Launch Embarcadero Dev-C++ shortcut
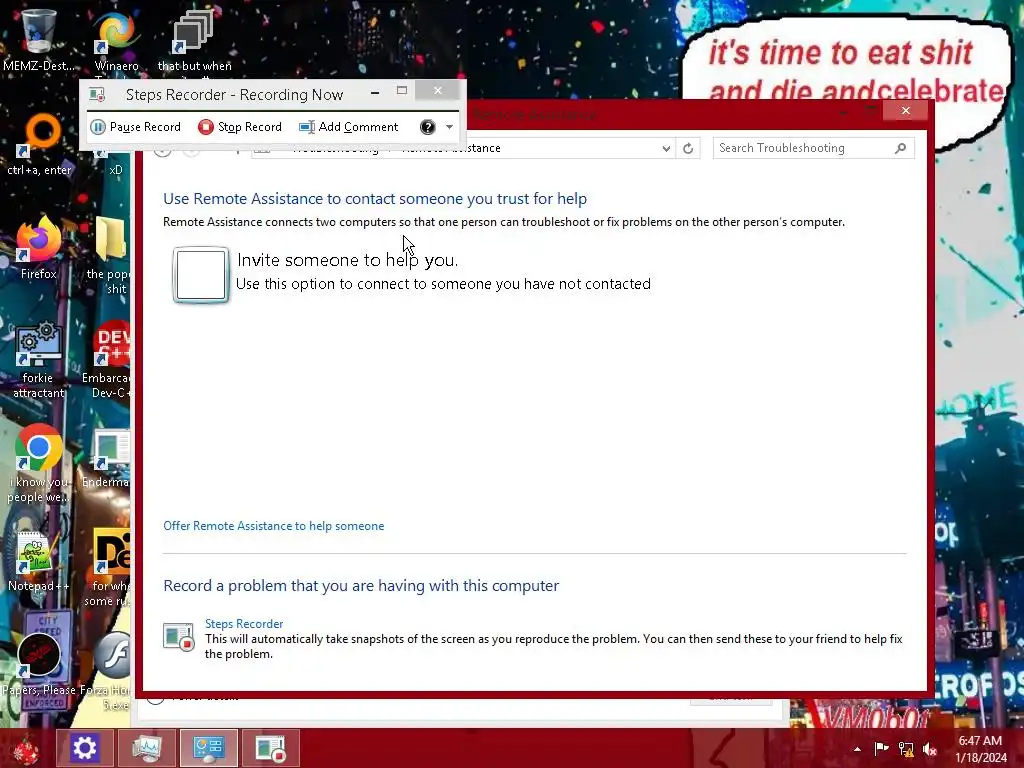 pyautogui.click(x=110, y=359)
